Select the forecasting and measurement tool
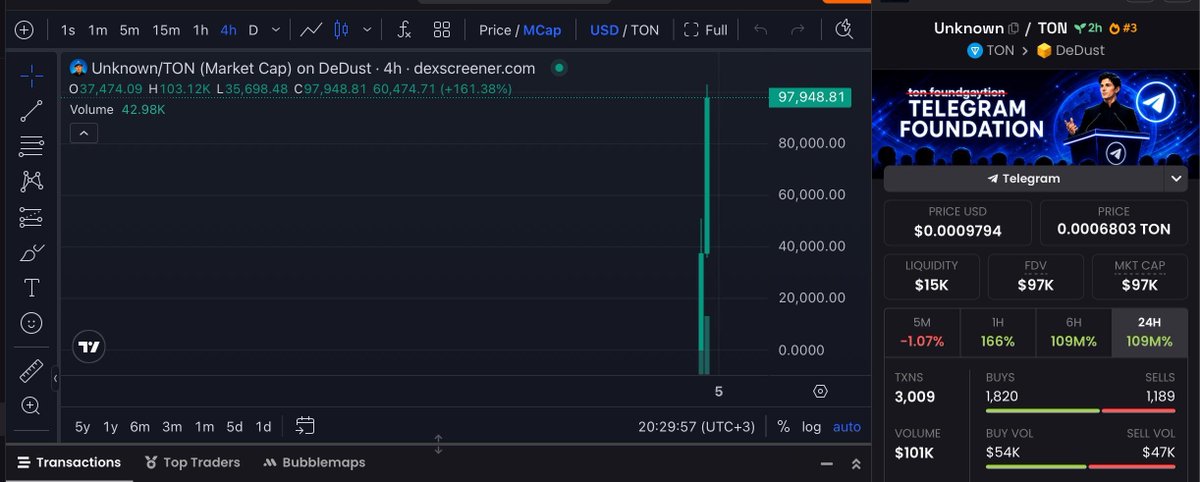Screen dimensions: 1200x482 (31, 217)
